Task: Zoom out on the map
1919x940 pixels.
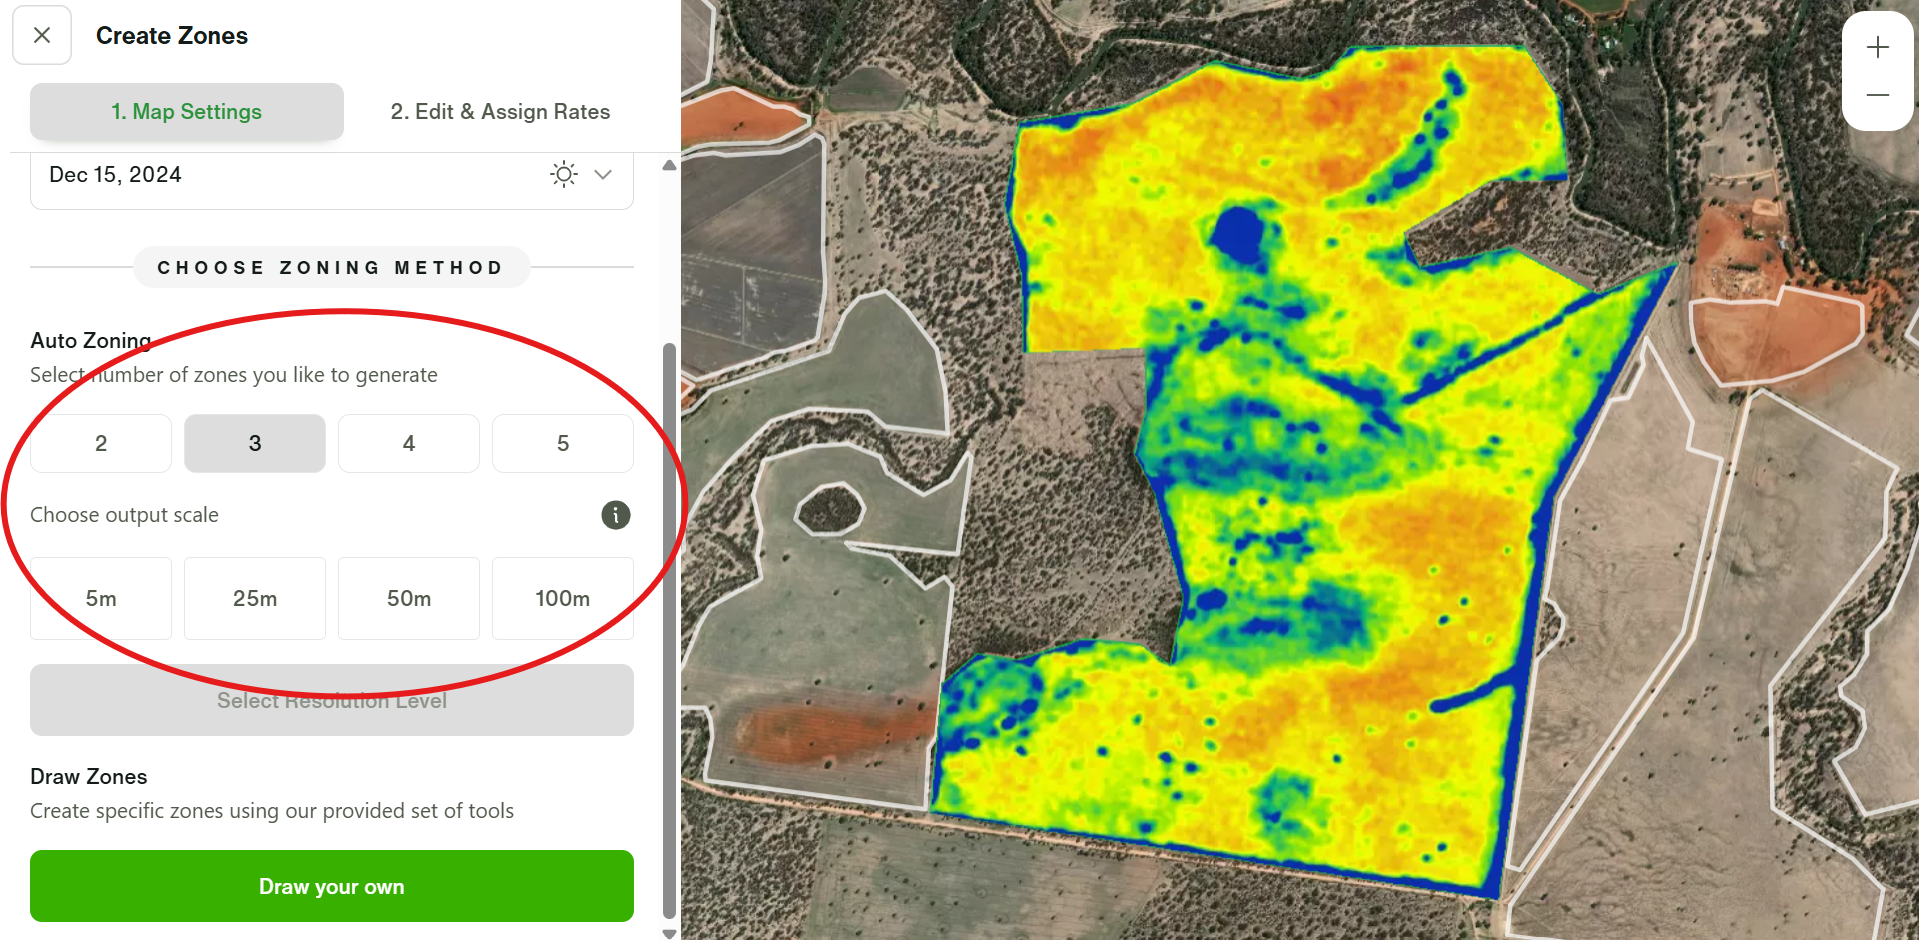Action: coord(1877,95)
